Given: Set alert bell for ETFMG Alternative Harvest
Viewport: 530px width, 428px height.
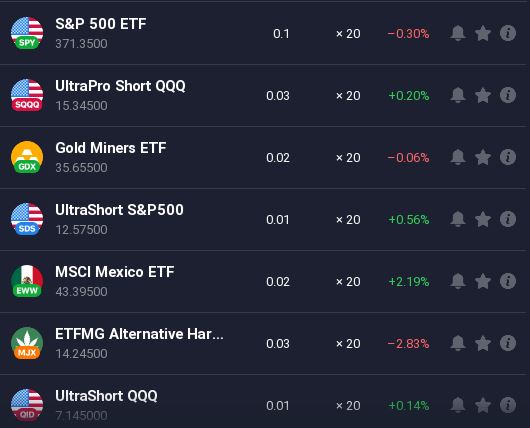Looking at the screenshot, I should pos(458,343).
